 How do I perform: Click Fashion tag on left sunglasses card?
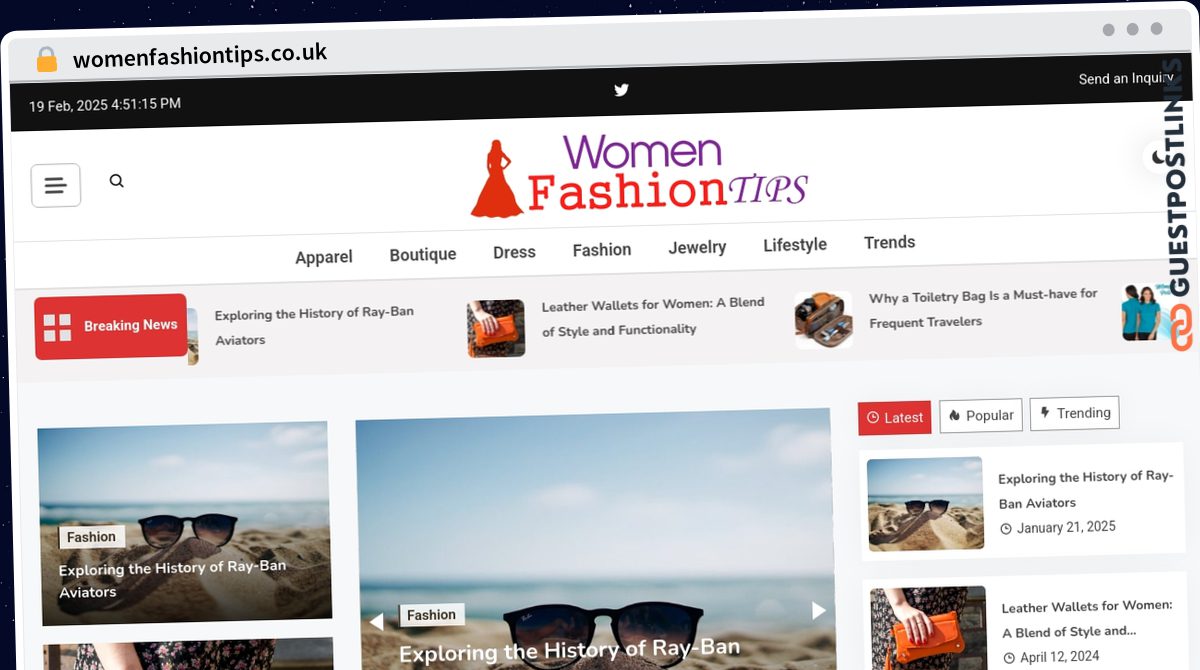click(91, 538)
